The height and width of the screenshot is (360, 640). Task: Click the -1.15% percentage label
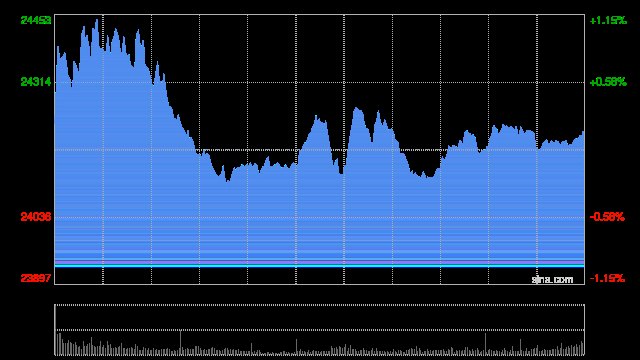coord(607,278)
